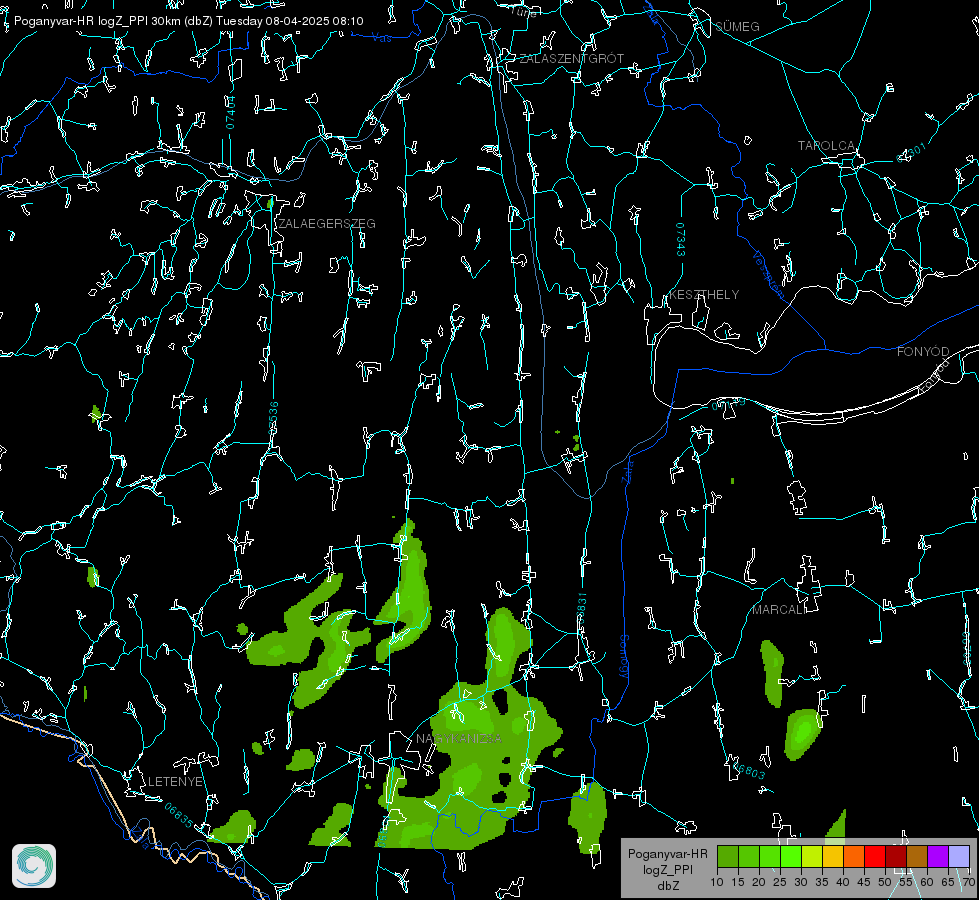Click the SÜMEG city label
The width and height of the screenshot is (979, 900).
tap(737, 26)
